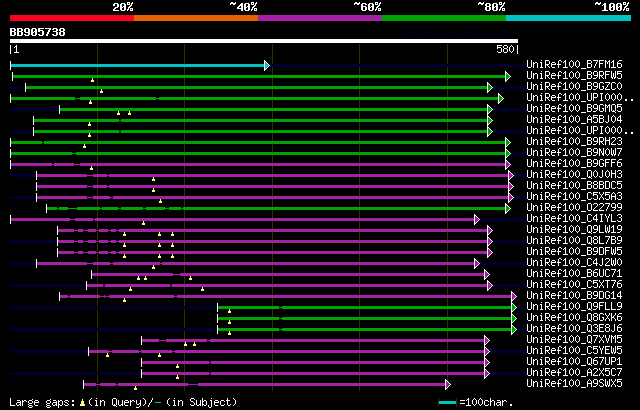This screenshot has width=640, height=410.
Task: Select the label UniRef100_Q3E8J6
Action: (574, 329)
